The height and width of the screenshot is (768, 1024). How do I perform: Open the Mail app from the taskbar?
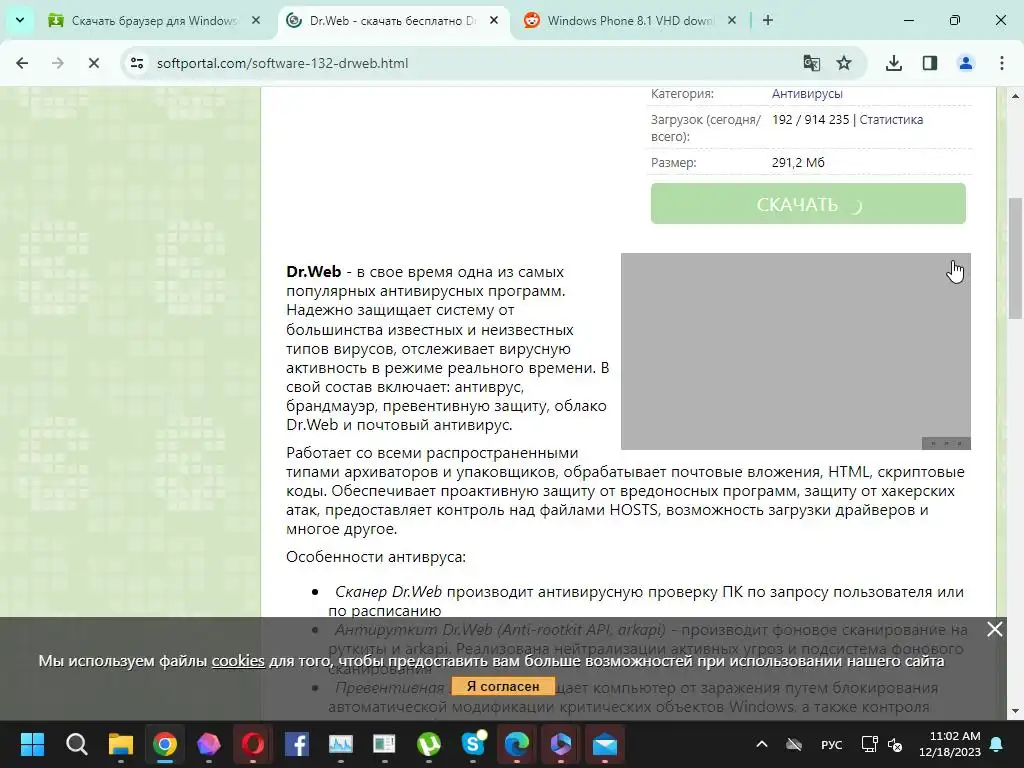[605, 744]
